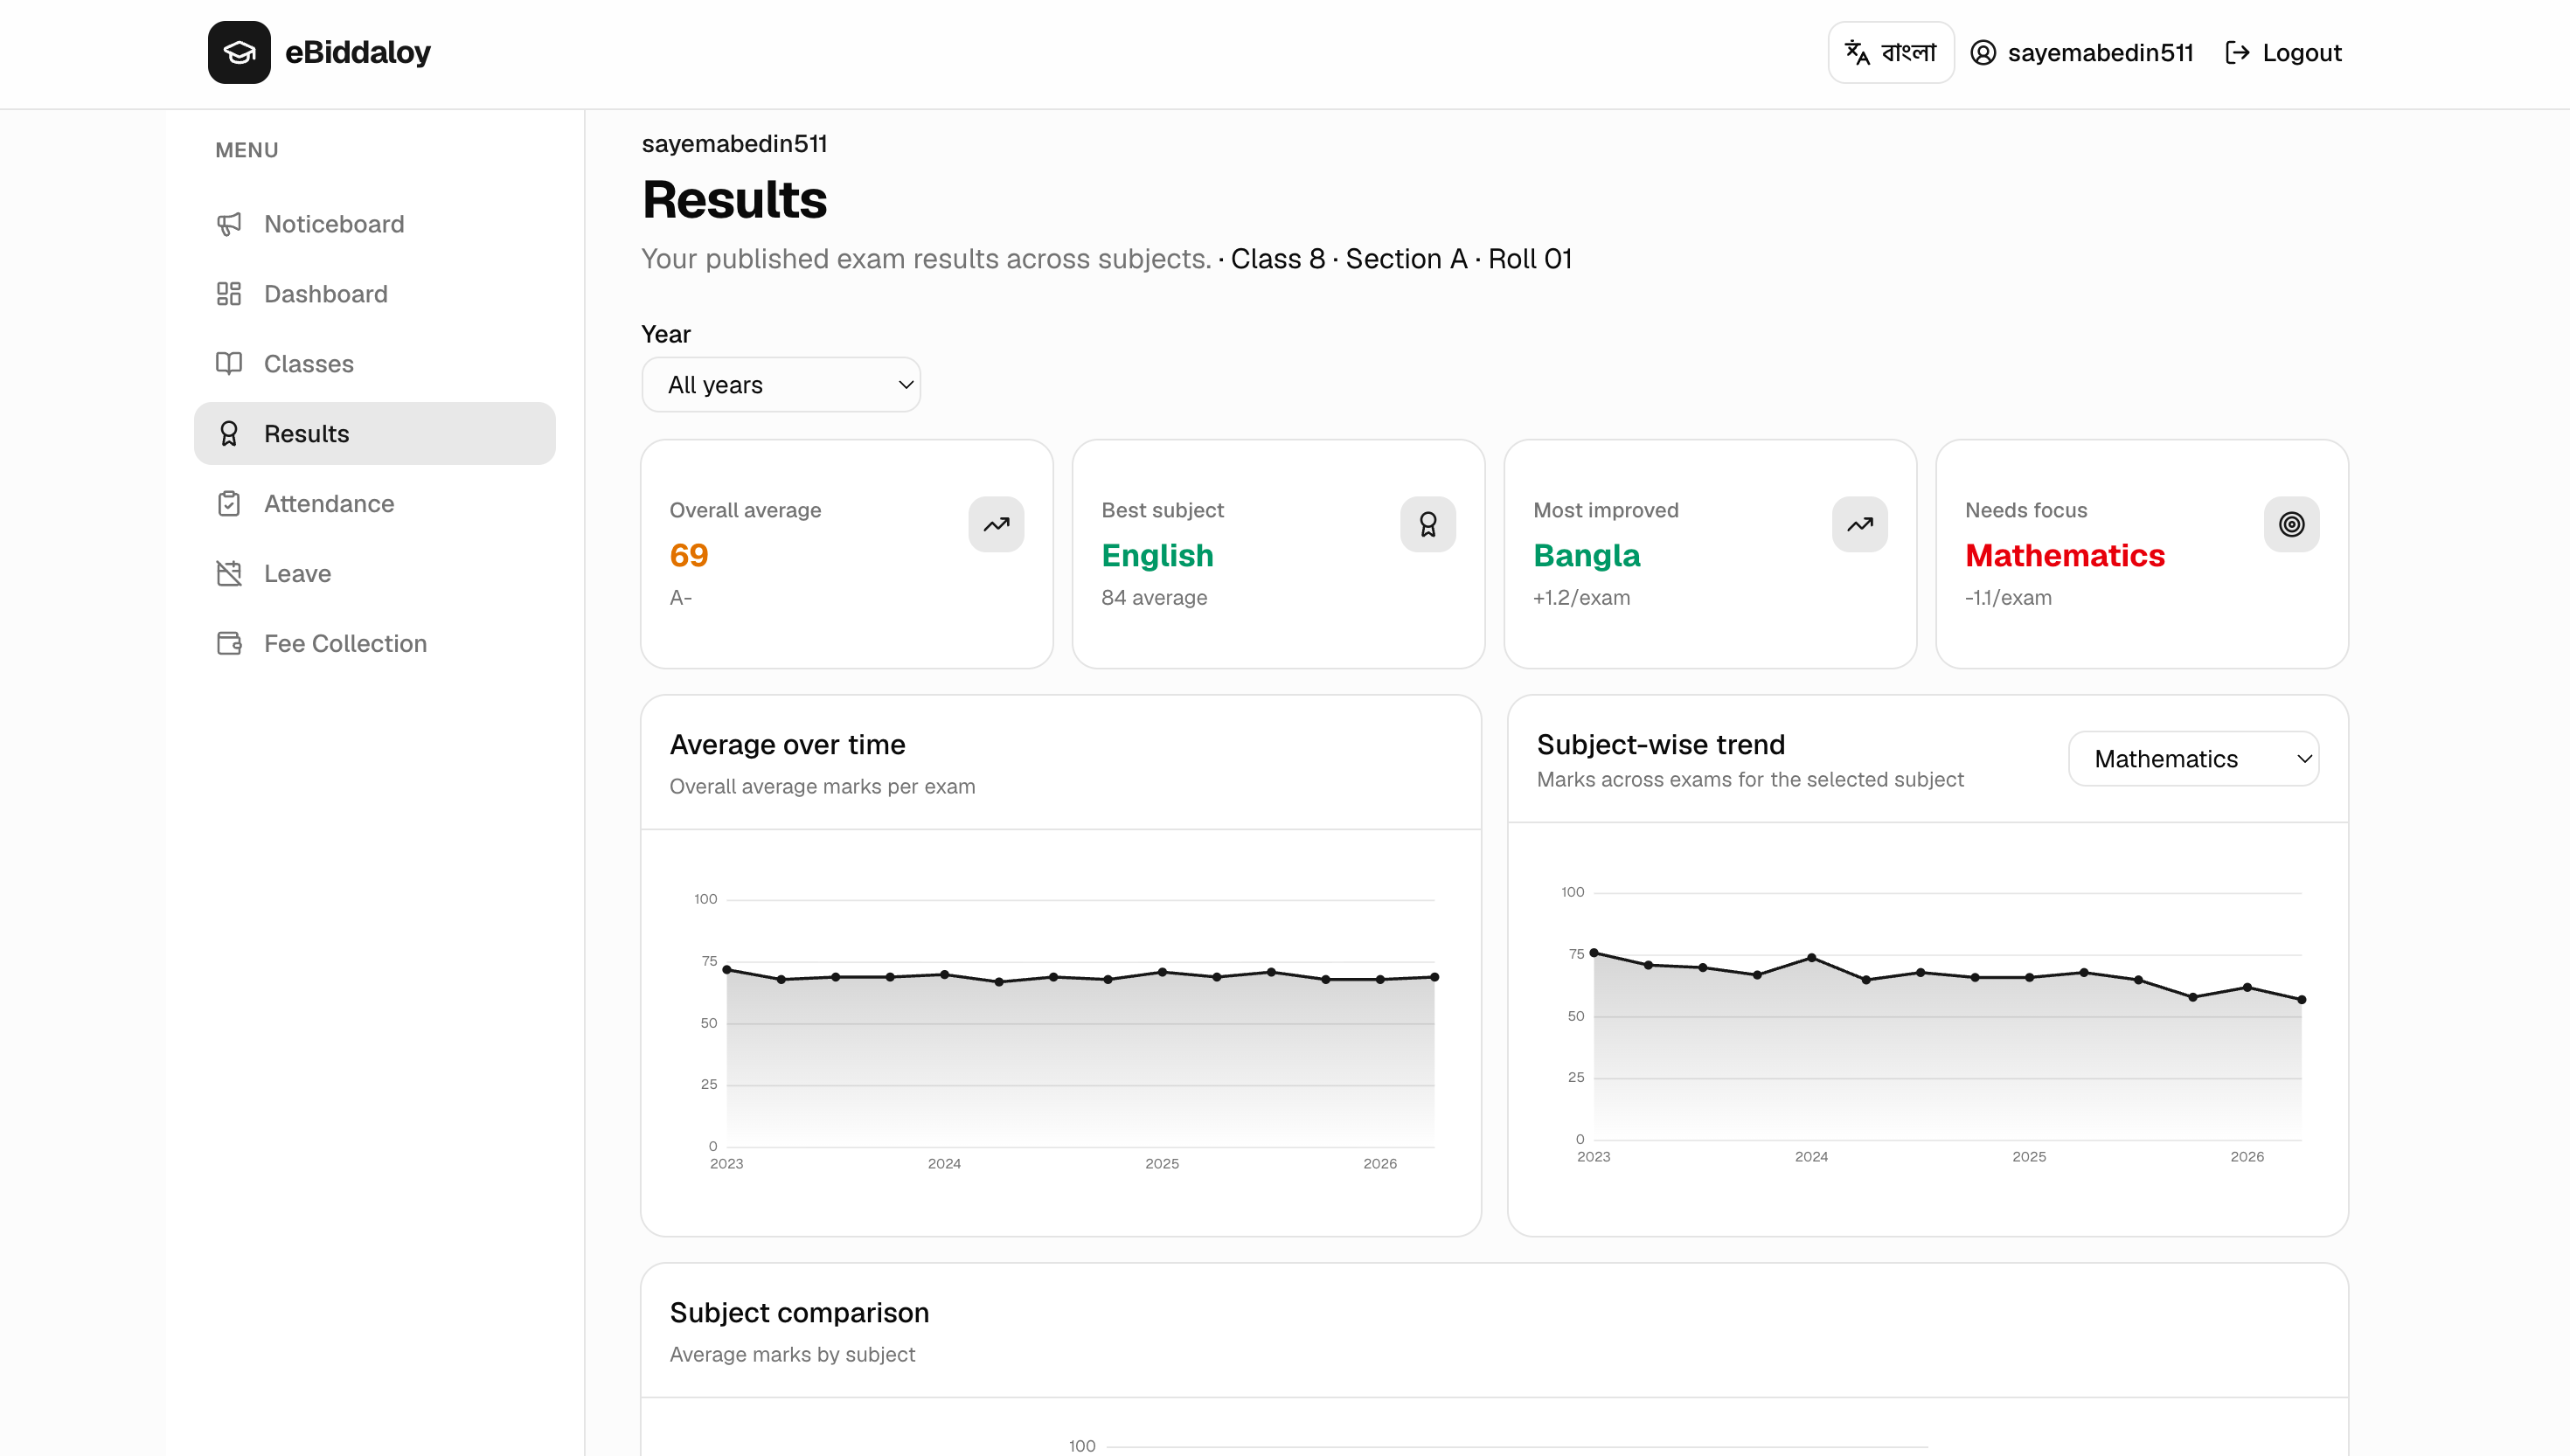Open the Noticeboard menu item

point(375,224)
